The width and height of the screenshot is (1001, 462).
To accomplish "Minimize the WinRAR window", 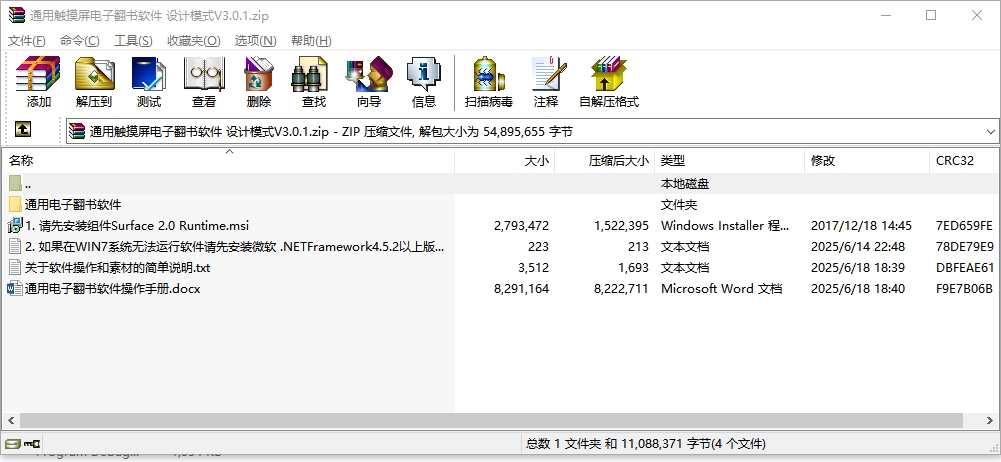I will coord(885,15).
